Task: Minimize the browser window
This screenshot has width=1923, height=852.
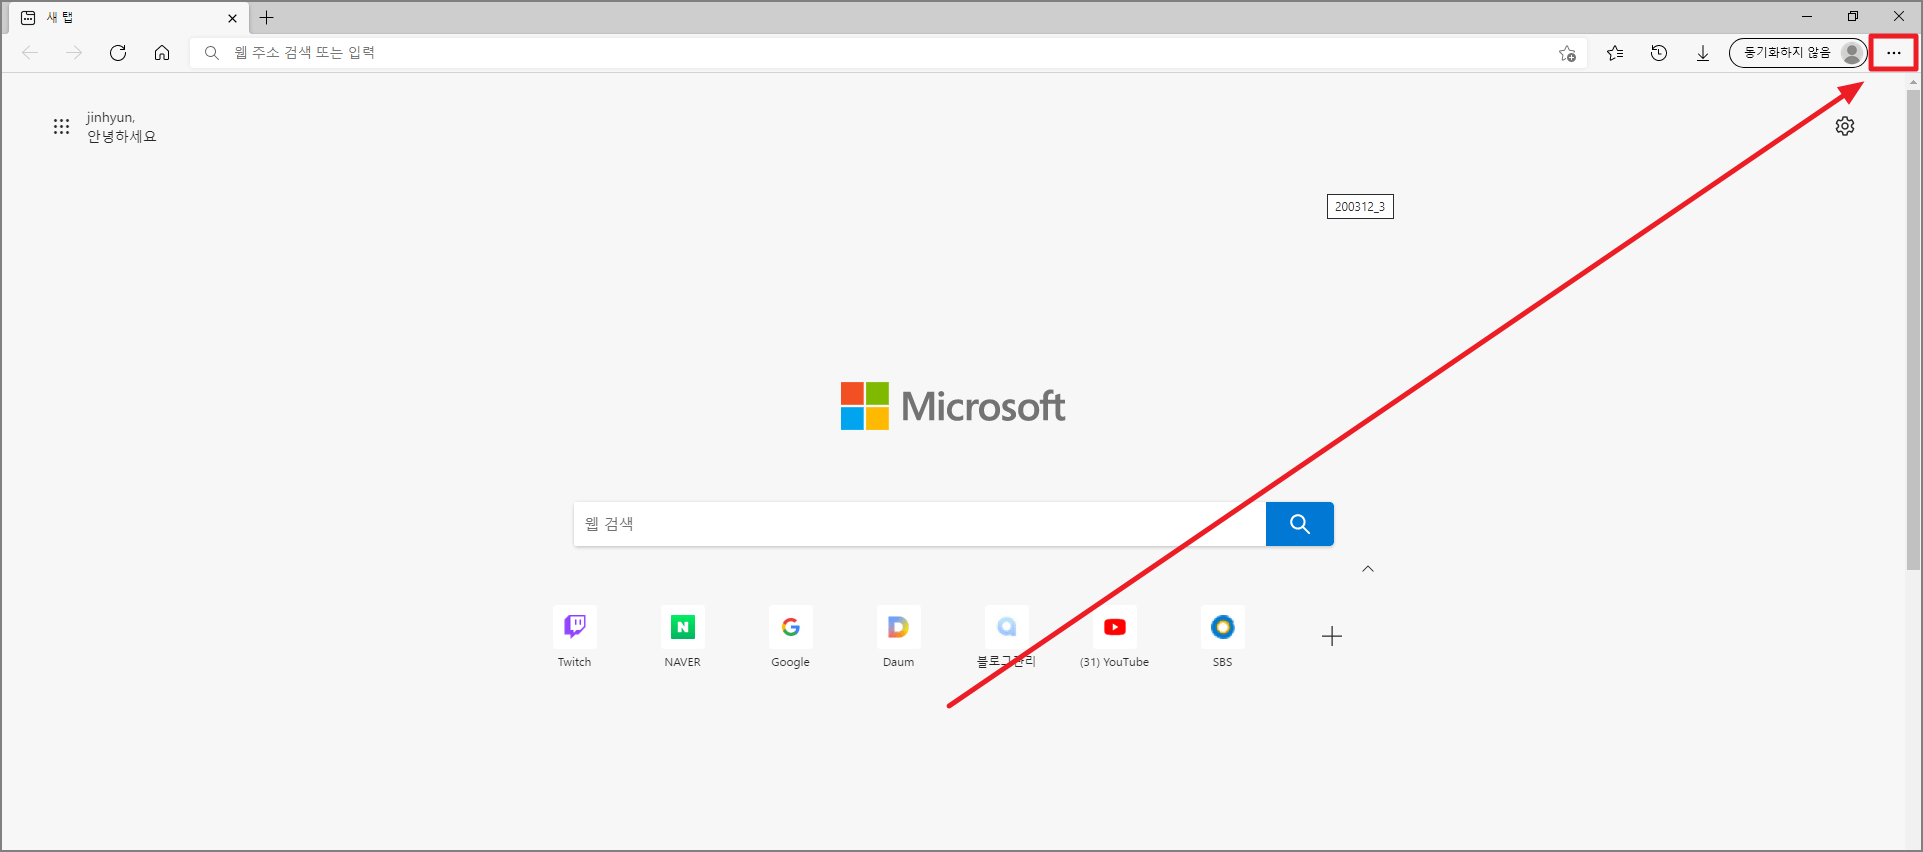Action: (1807, 17)
